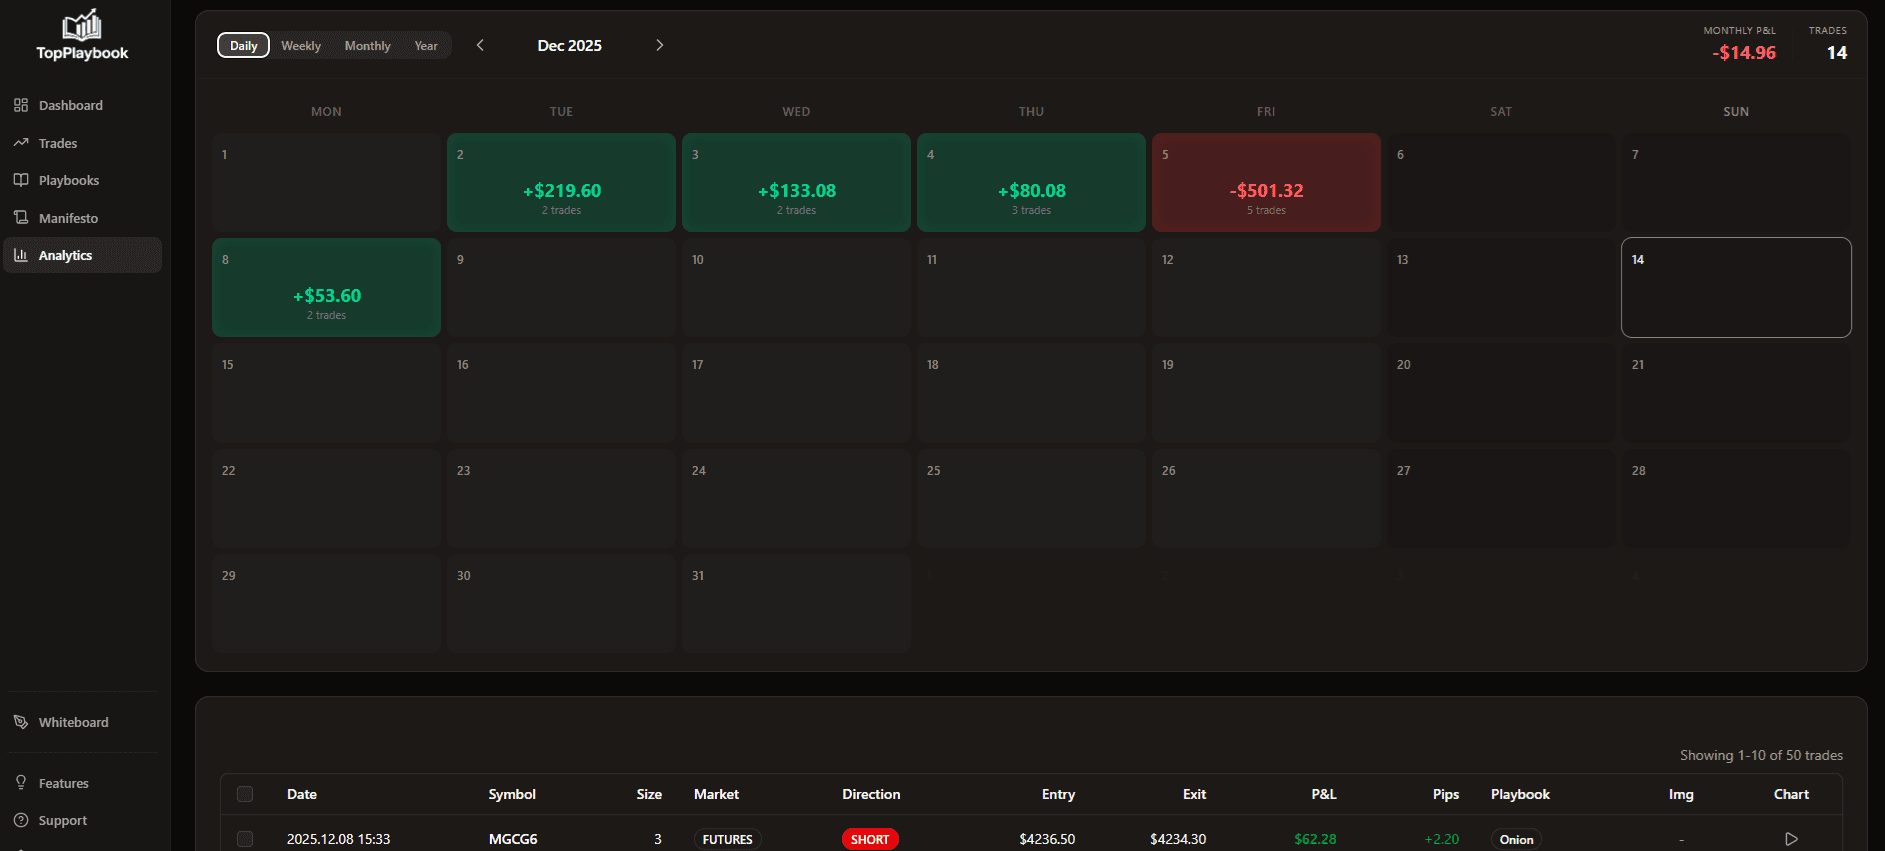Sort trades by Exit column

pyautogui.click(x=1194, y=794)
